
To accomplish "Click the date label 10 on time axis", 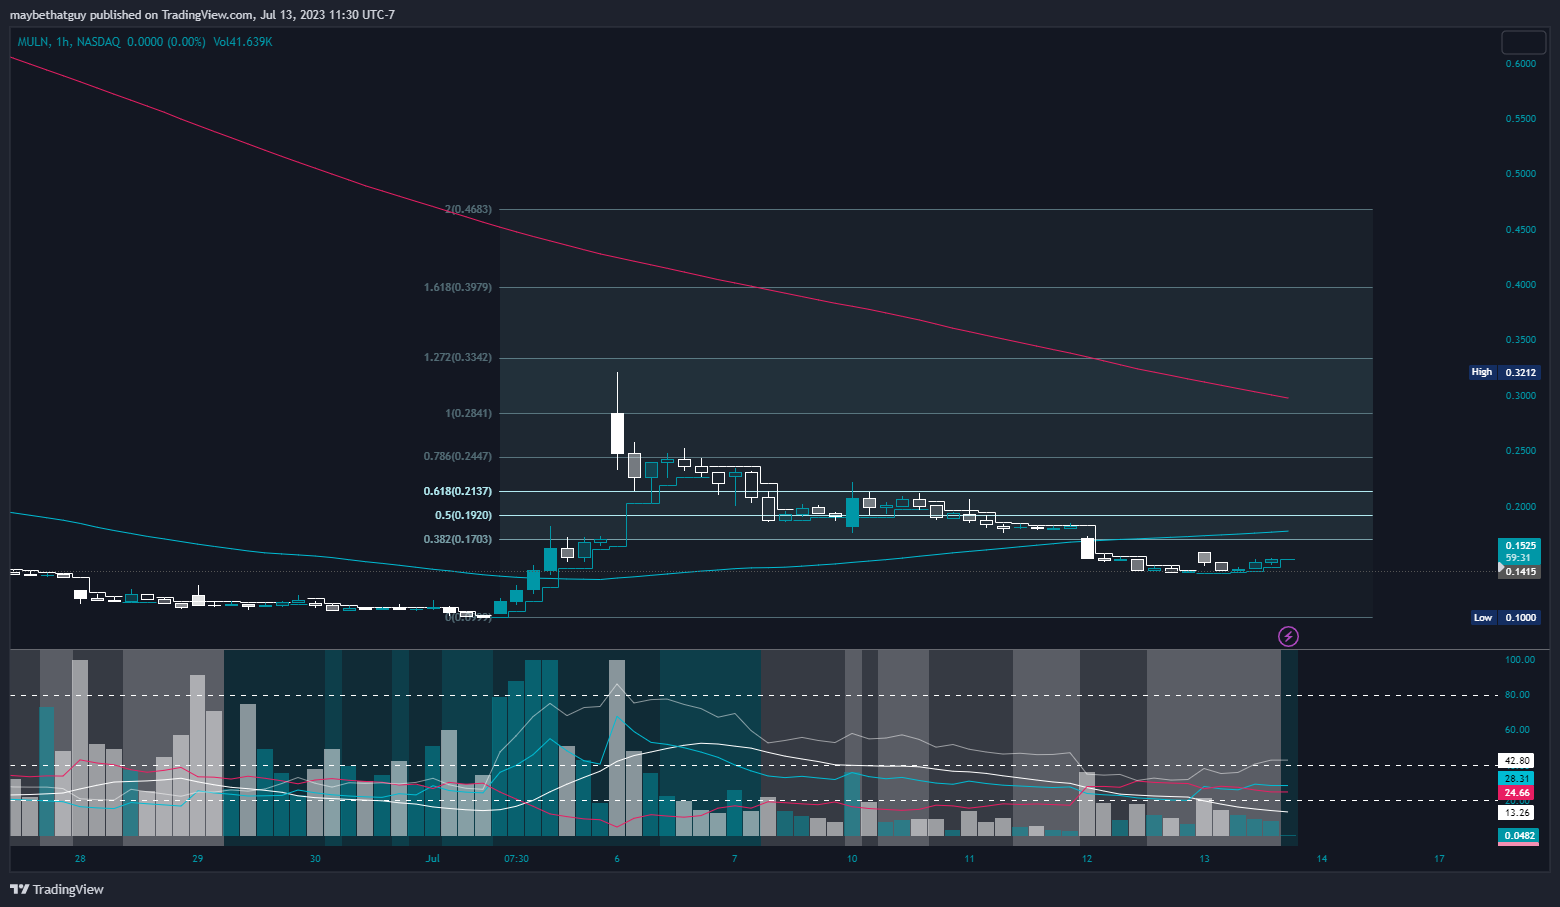I will (852, 858).
